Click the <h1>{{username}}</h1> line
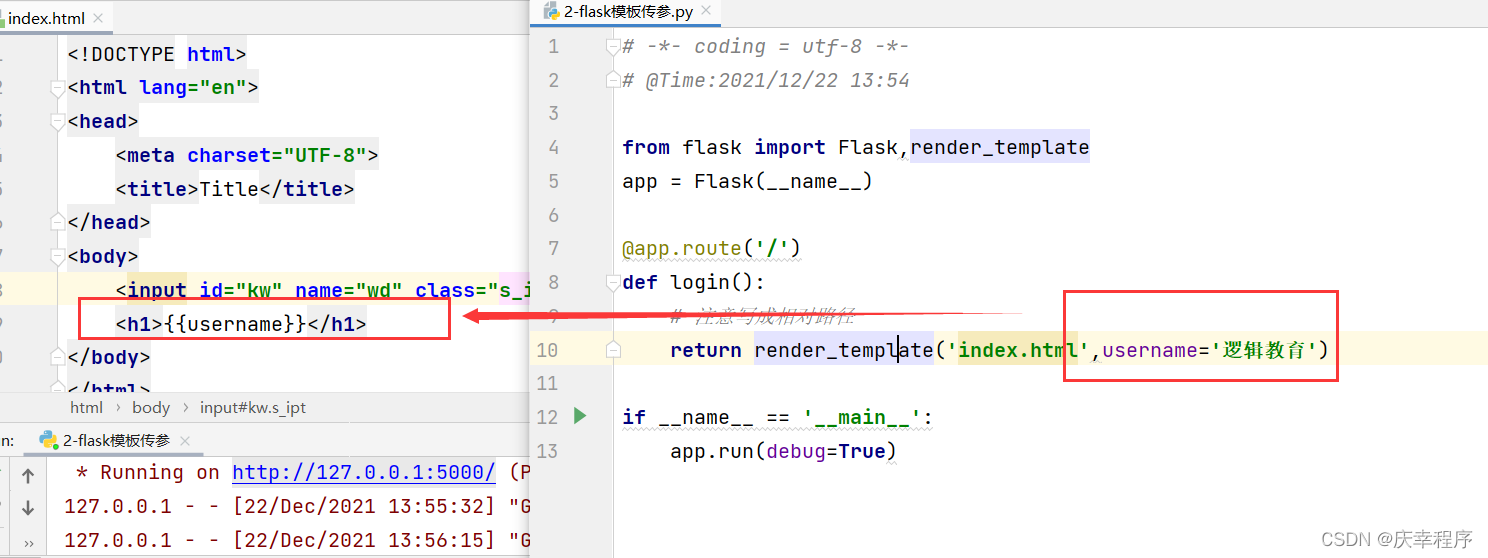Screen dimensions: 1488x558 (x=241, y=324)
